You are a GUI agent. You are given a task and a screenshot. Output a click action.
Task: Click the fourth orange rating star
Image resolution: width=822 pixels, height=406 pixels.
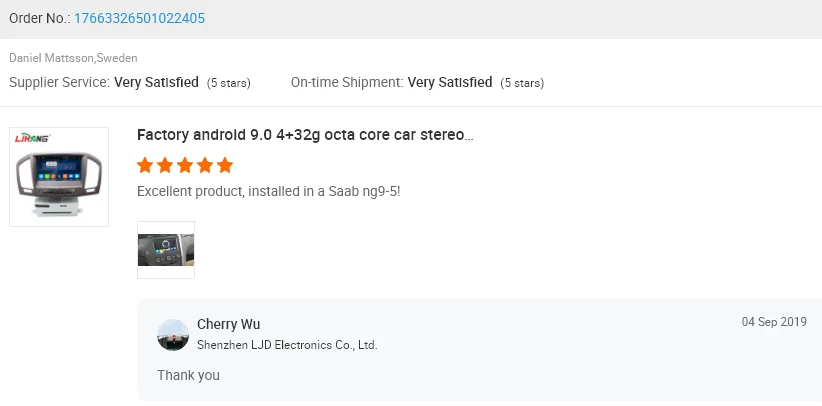tap(205, 165)
